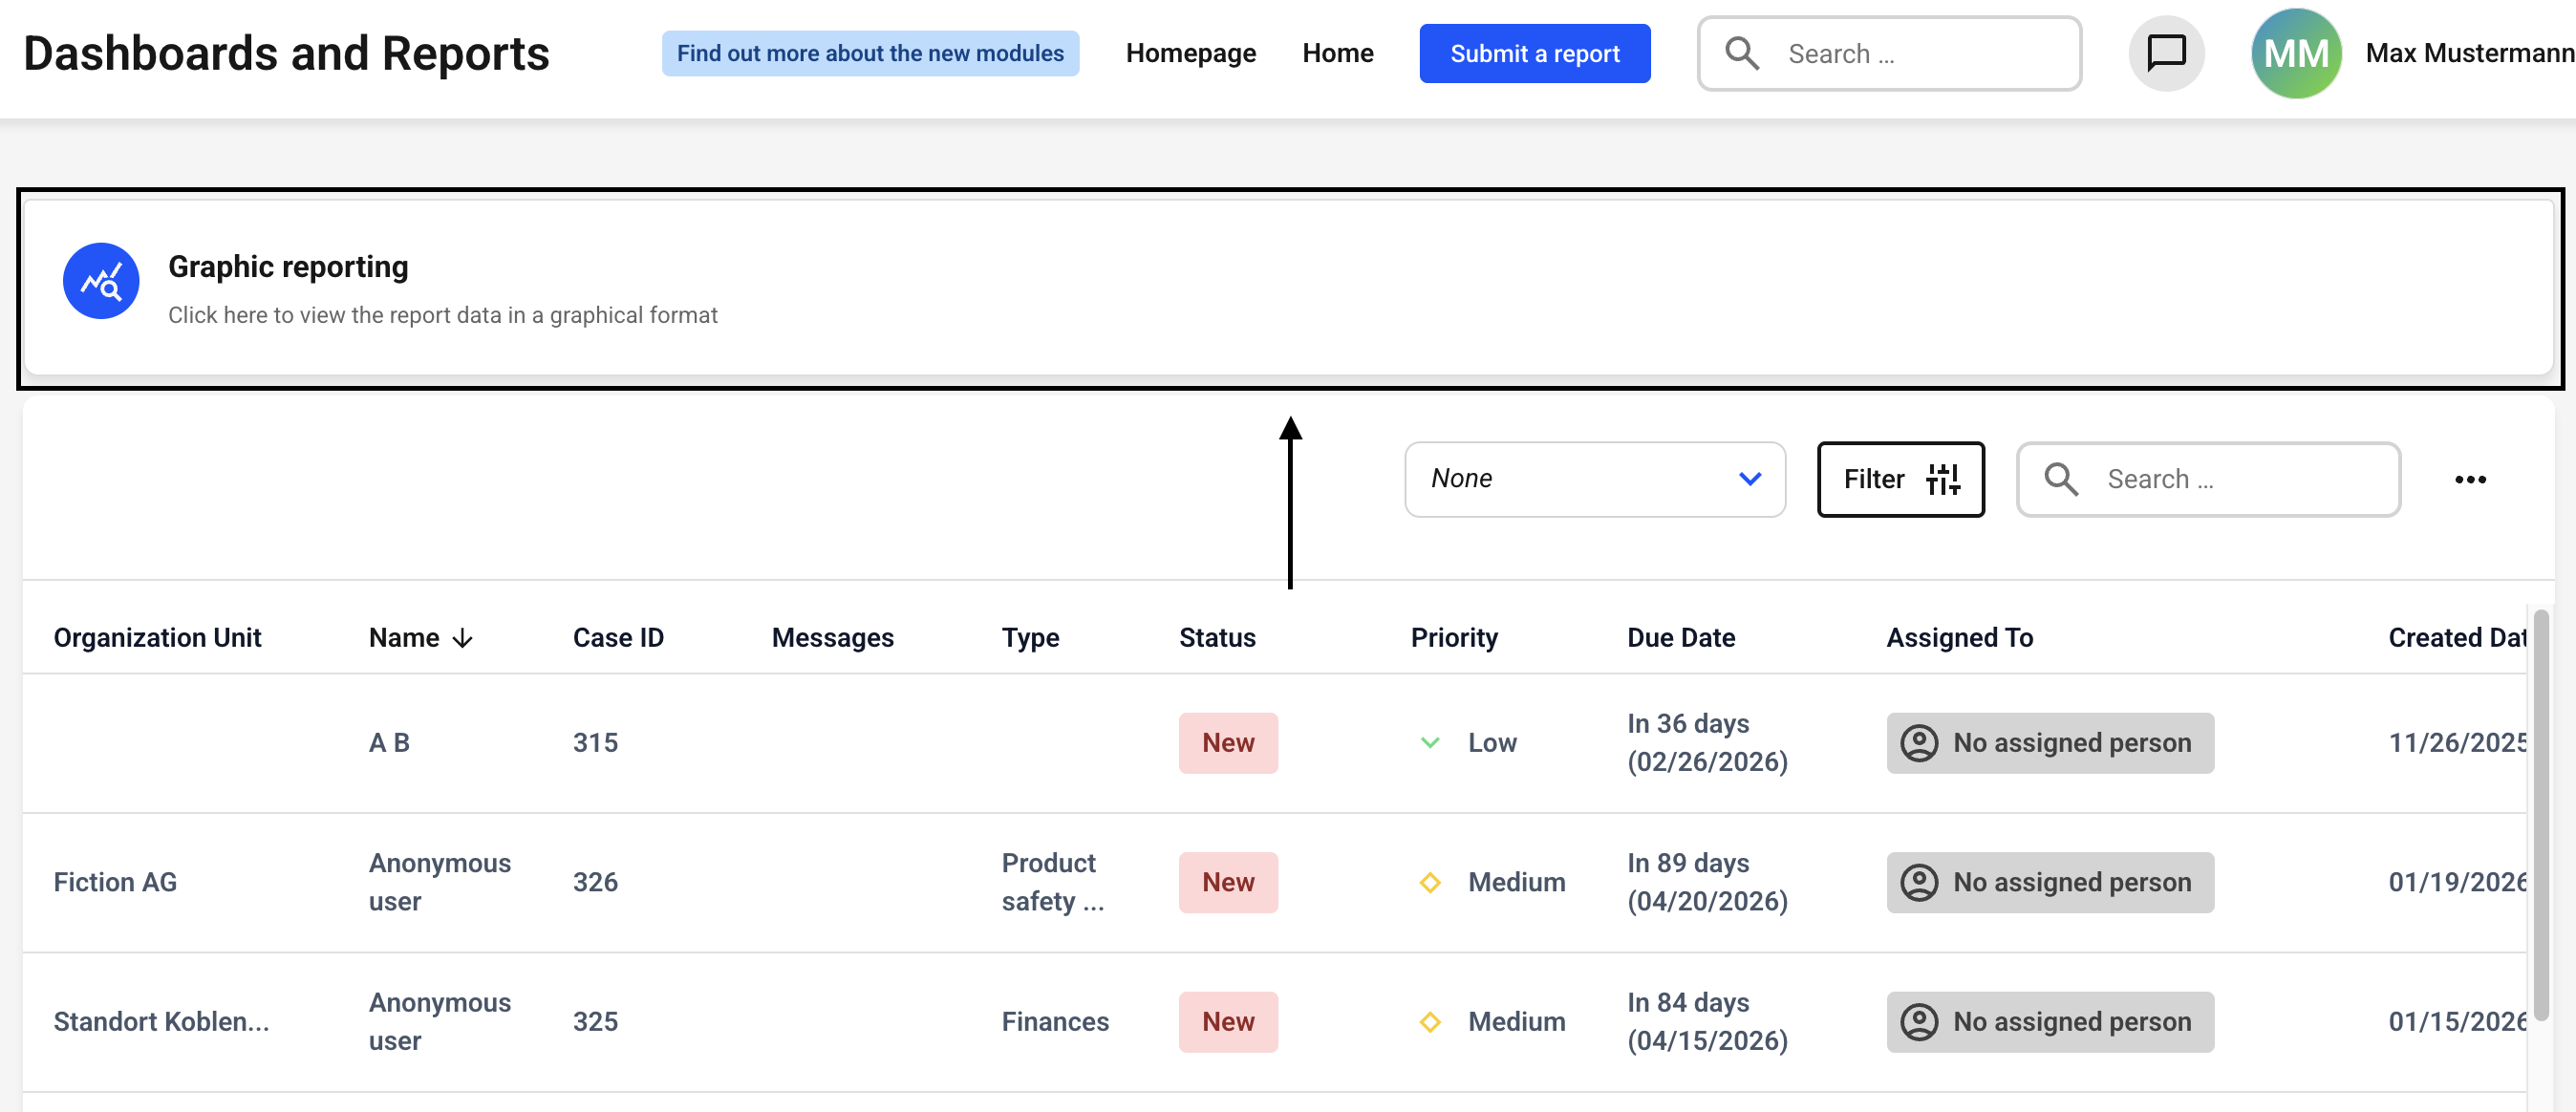Click the Low priority chevron icon

pyautogui.click(x=1430, y=743)
